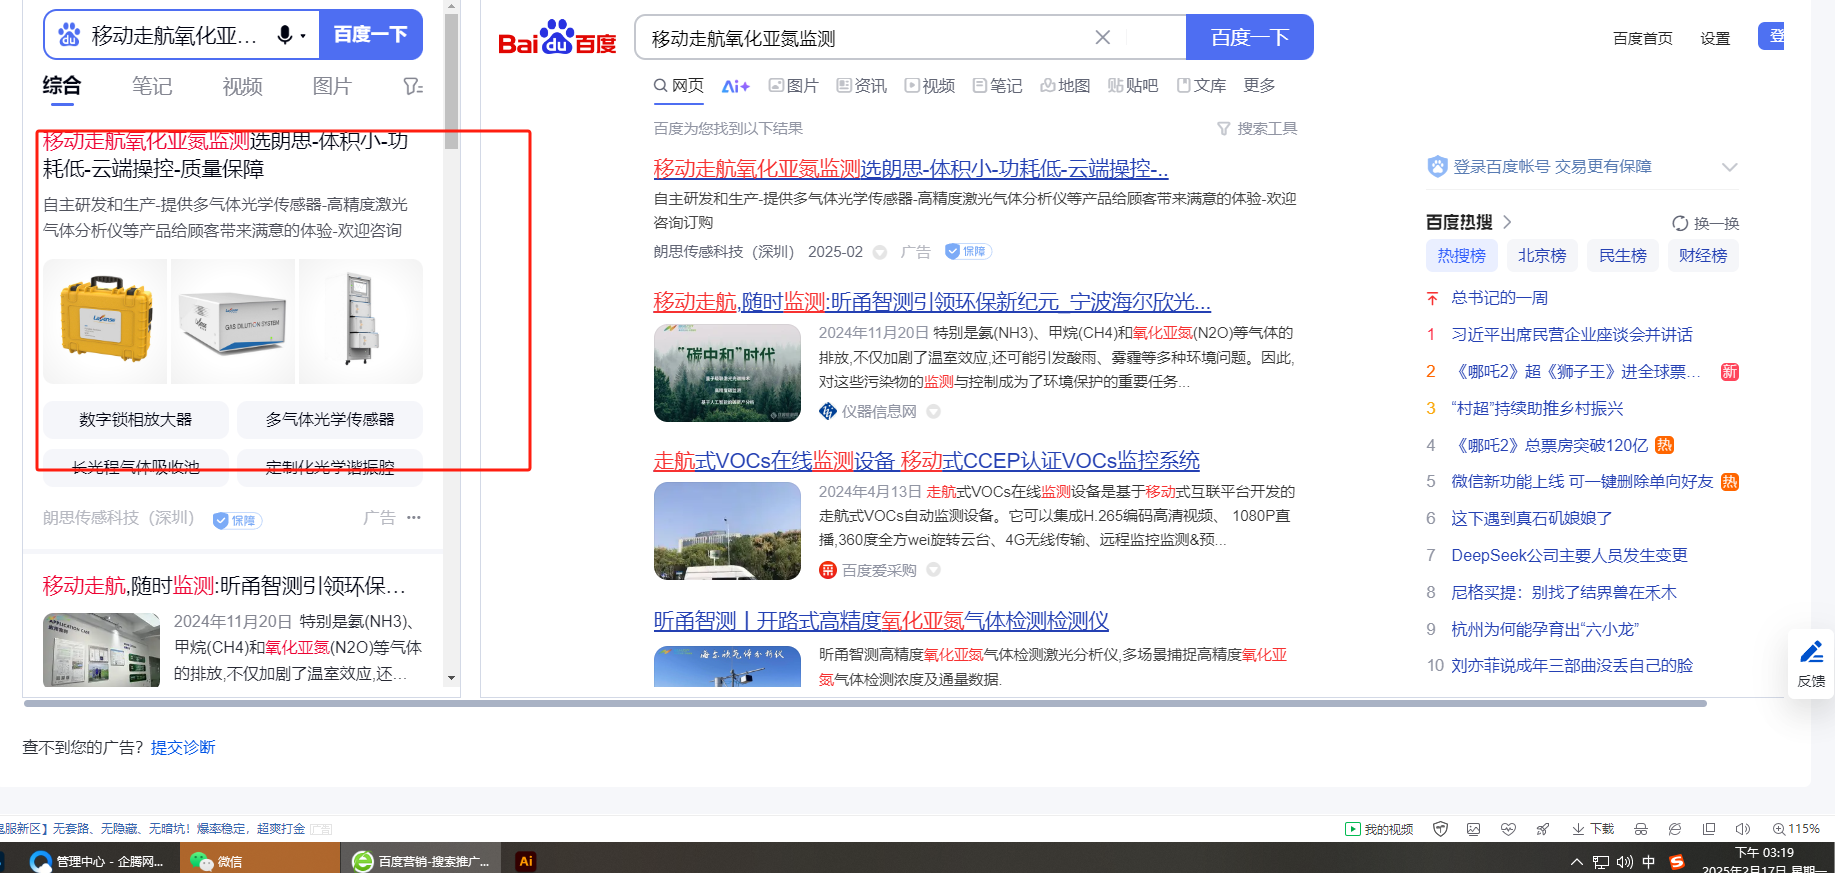Viewport: 1835px width, 873px height.
Task: Click the microphone voice search icon
Action: click(286, 35)
